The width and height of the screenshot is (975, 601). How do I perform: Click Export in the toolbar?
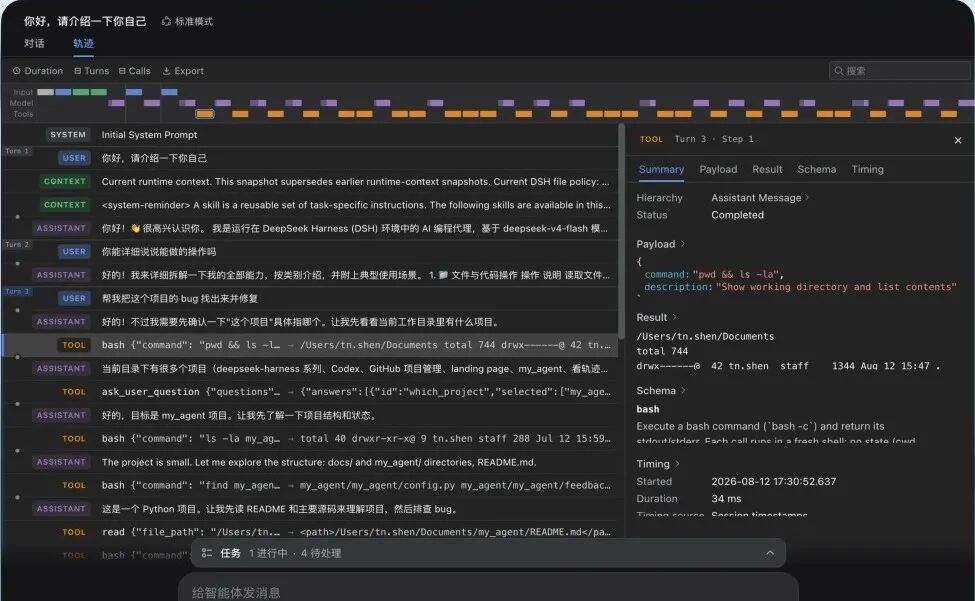[x=183, y=71]
